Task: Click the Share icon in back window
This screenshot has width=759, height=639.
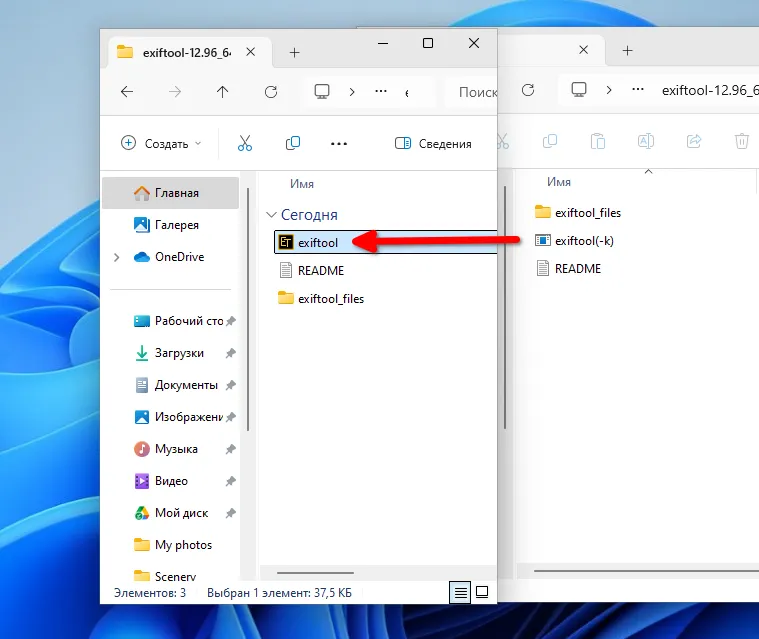Action: [694, 142]
